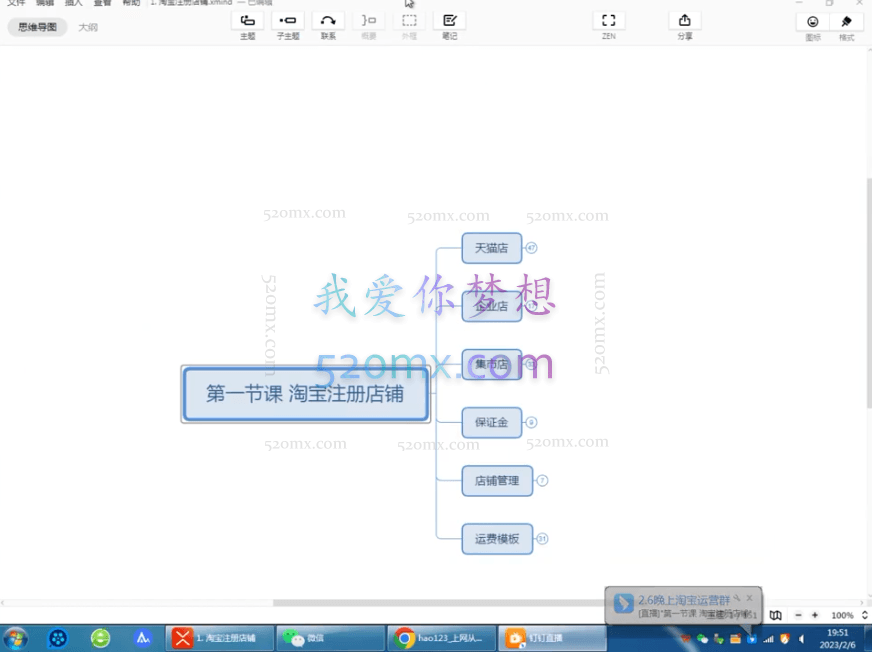The height and width of the screenshot is (652, 872).
Task: Toggle the map overview icon in status bar
Action: [x=775, y=615]
